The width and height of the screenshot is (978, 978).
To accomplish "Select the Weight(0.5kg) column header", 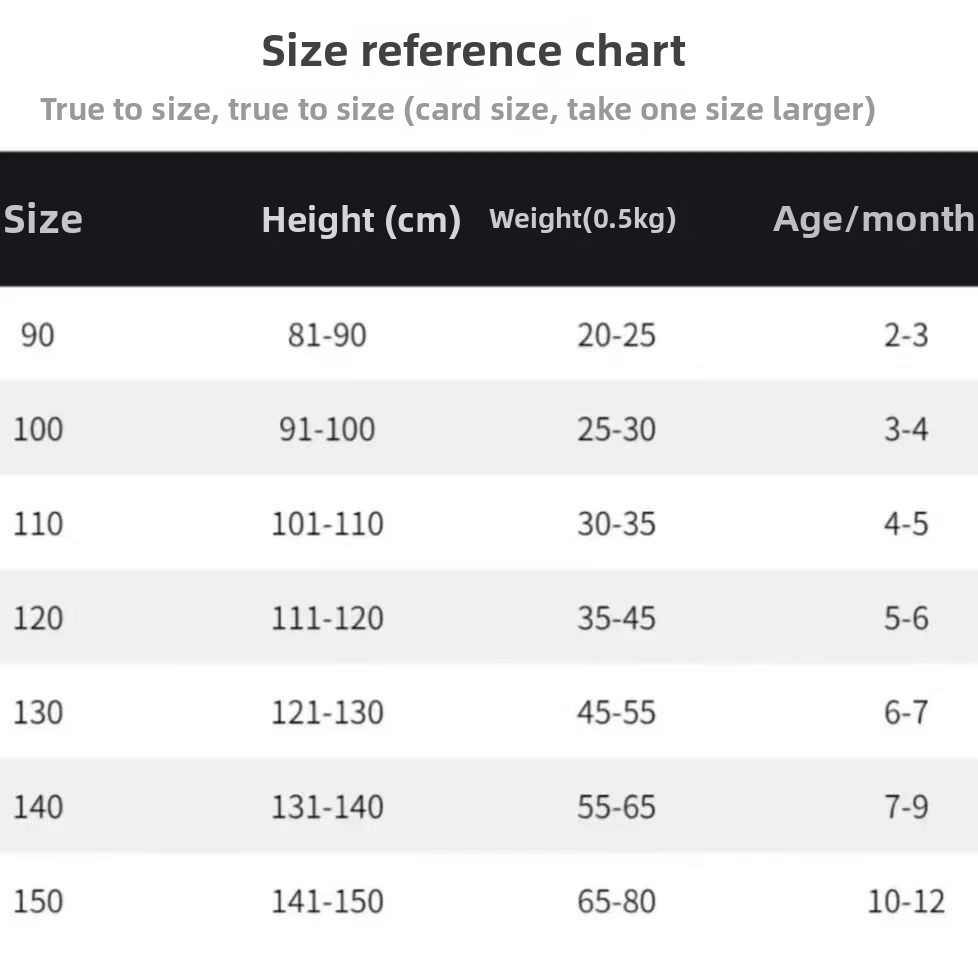I will pos(582,219).
